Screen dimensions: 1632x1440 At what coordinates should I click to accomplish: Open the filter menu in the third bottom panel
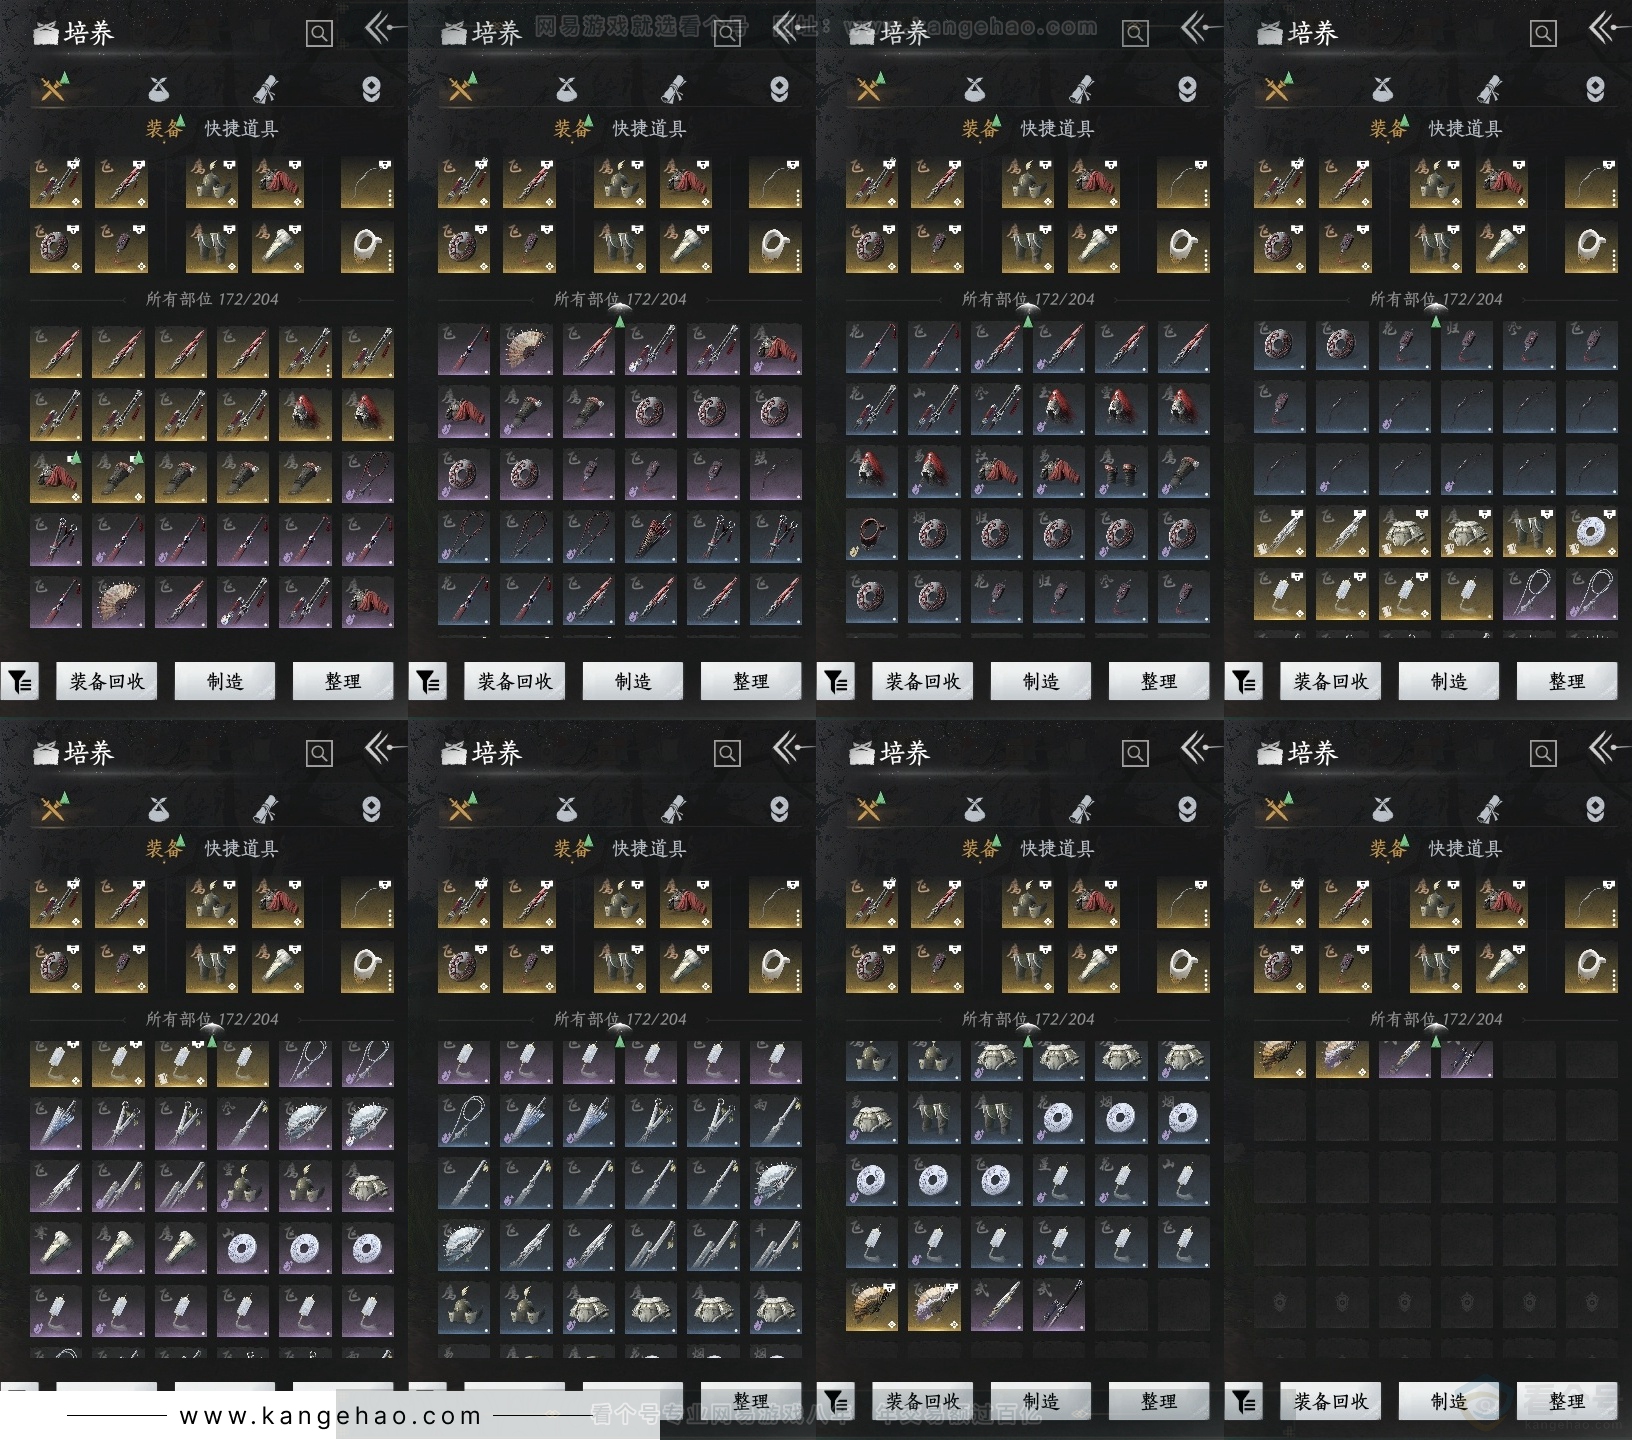coord(836,1402)
